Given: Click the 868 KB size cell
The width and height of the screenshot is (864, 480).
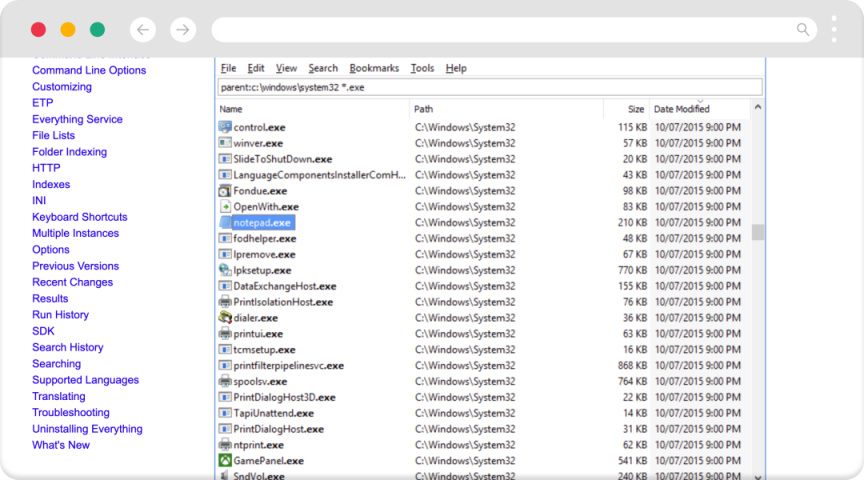Looking at the screenshot, I should [x=632, y=366].
